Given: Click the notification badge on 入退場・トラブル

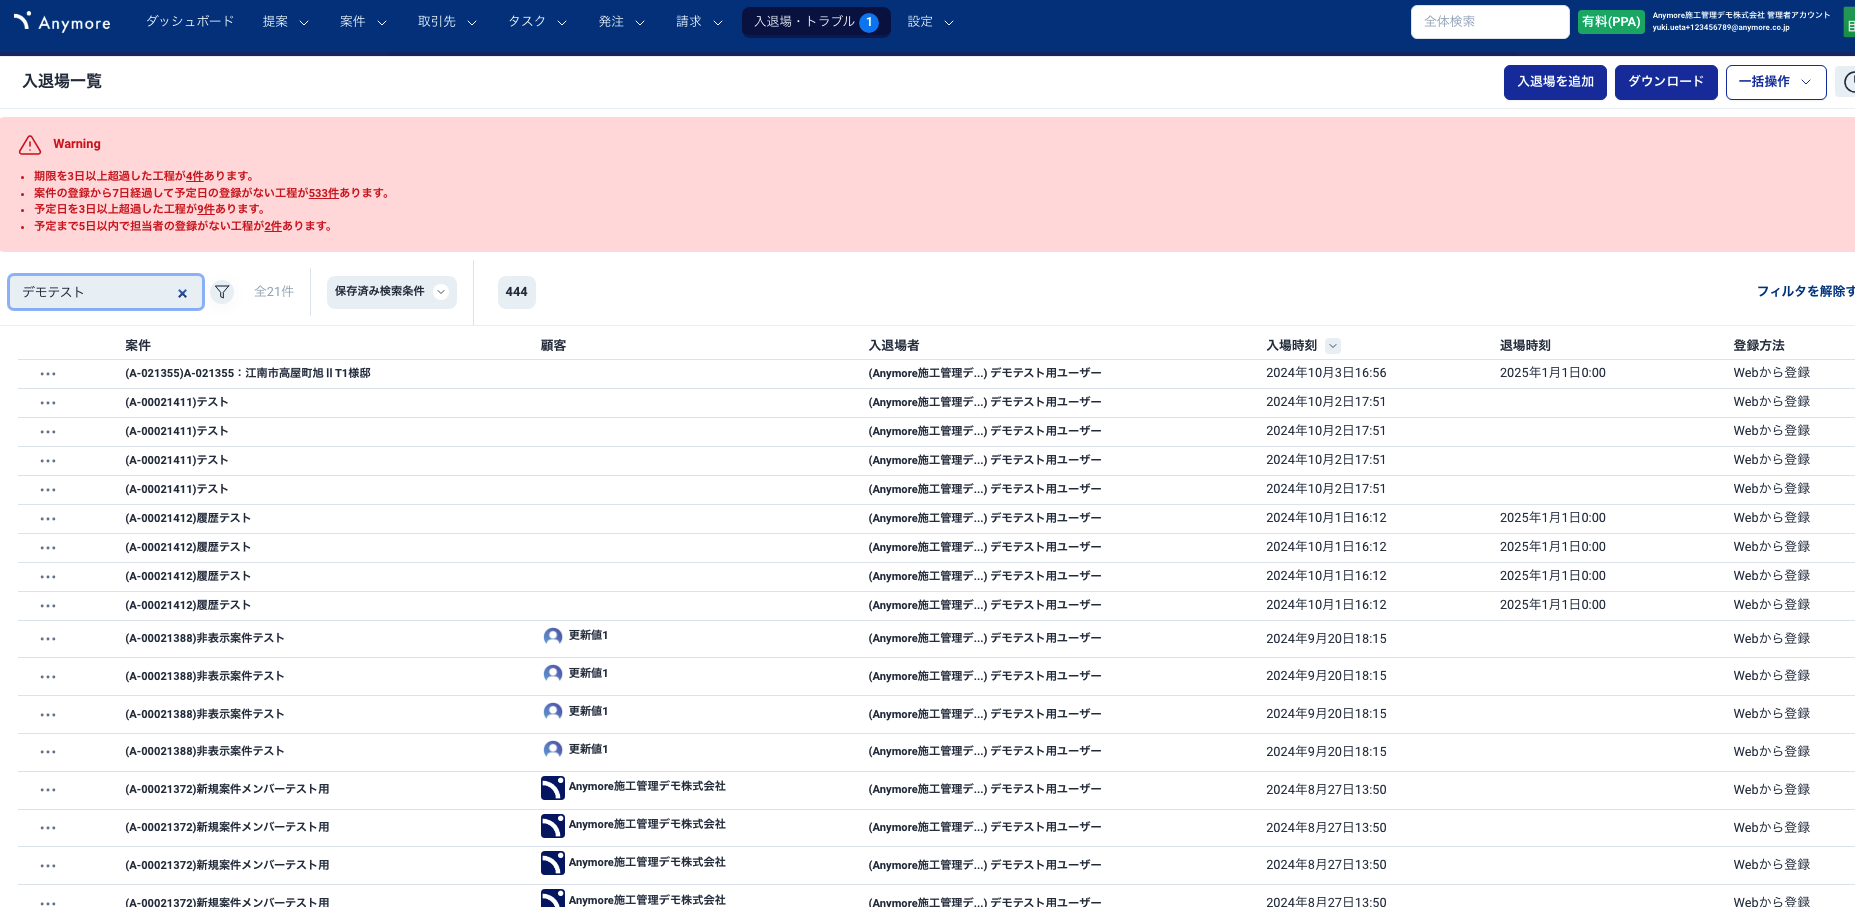Looking at the screenshot, I should (869, 22).
